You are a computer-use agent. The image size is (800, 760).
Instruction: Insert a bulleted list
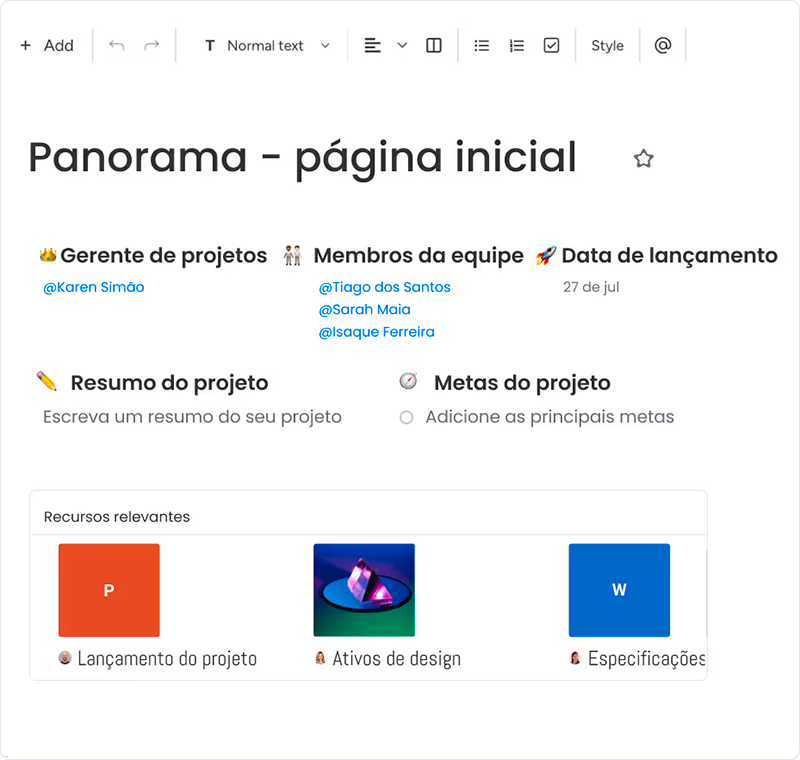pyautogui.click(x=482, y=46)
